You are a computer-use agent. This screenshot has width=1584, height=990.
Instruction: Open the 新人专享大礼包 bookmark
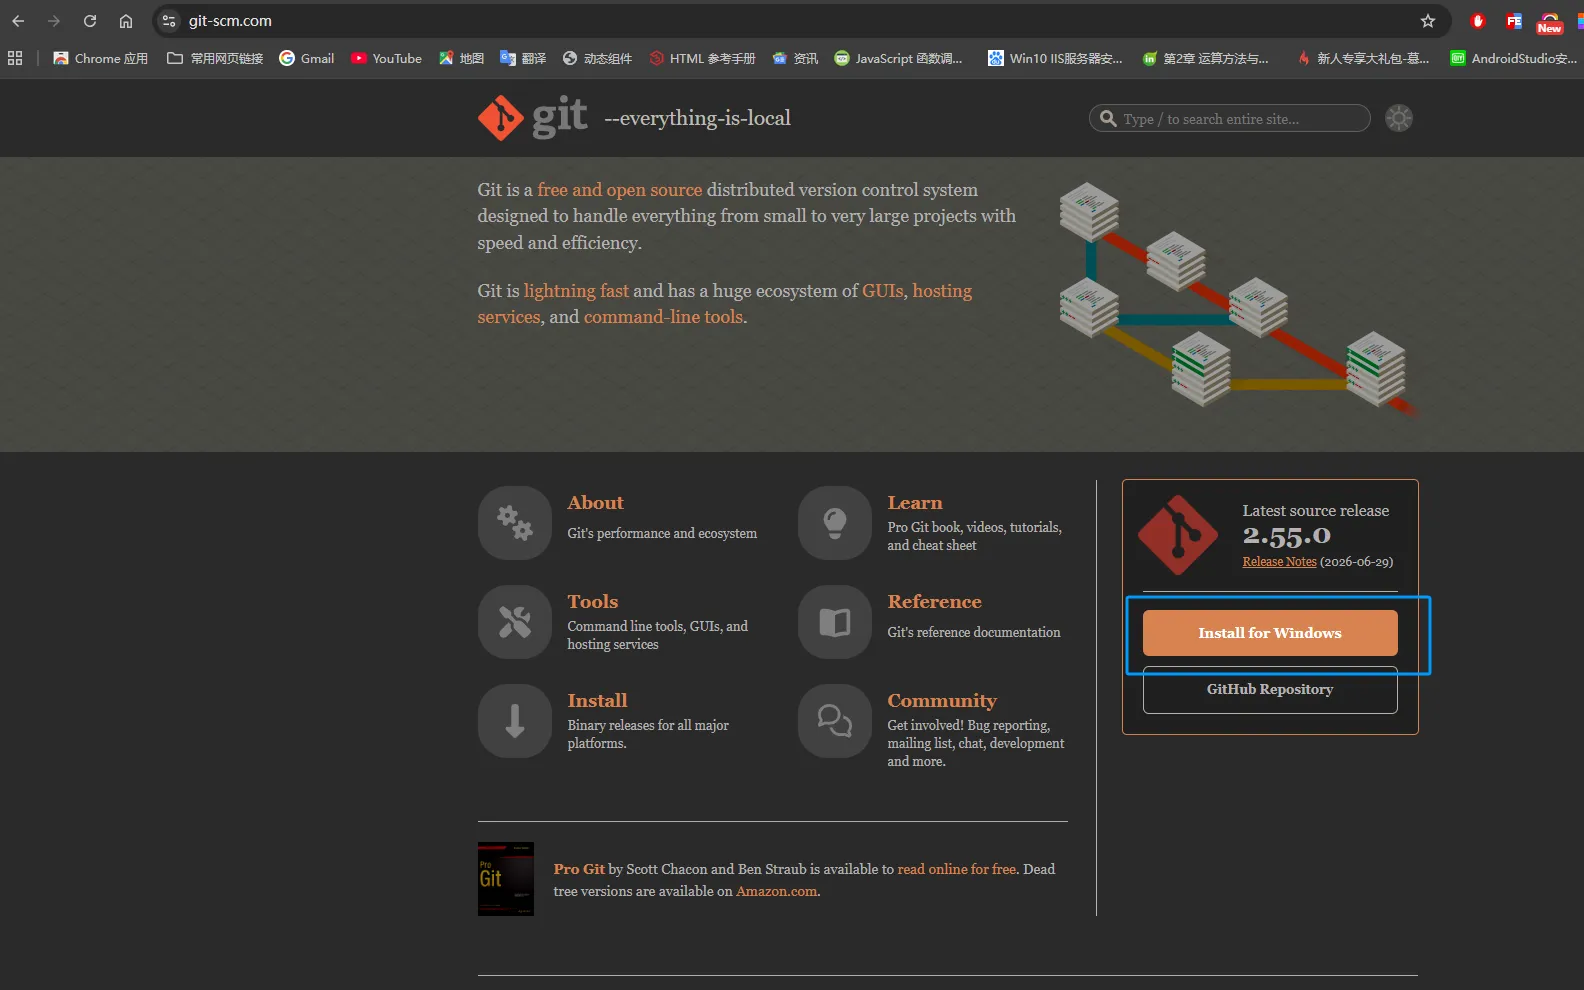(x=1363, y=58)
